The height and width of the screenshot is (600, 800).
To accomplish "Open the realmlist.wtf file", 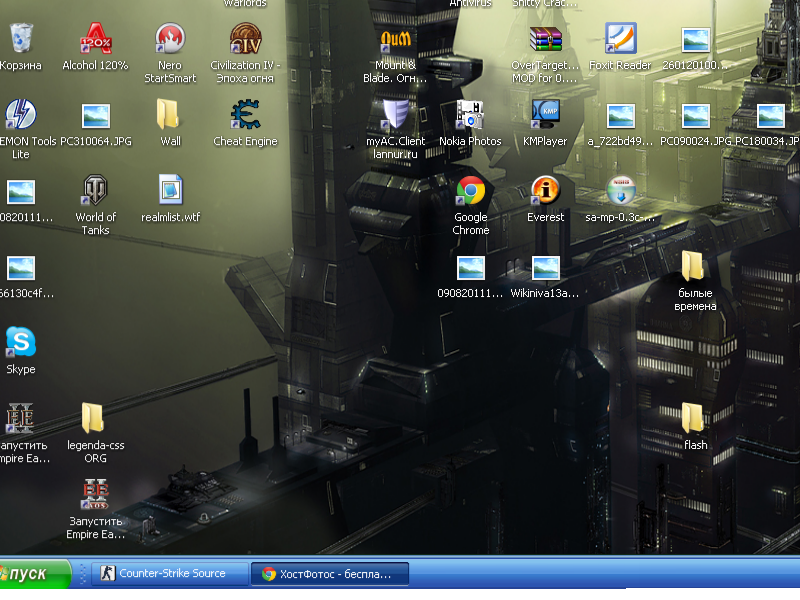I will point(170,190).
